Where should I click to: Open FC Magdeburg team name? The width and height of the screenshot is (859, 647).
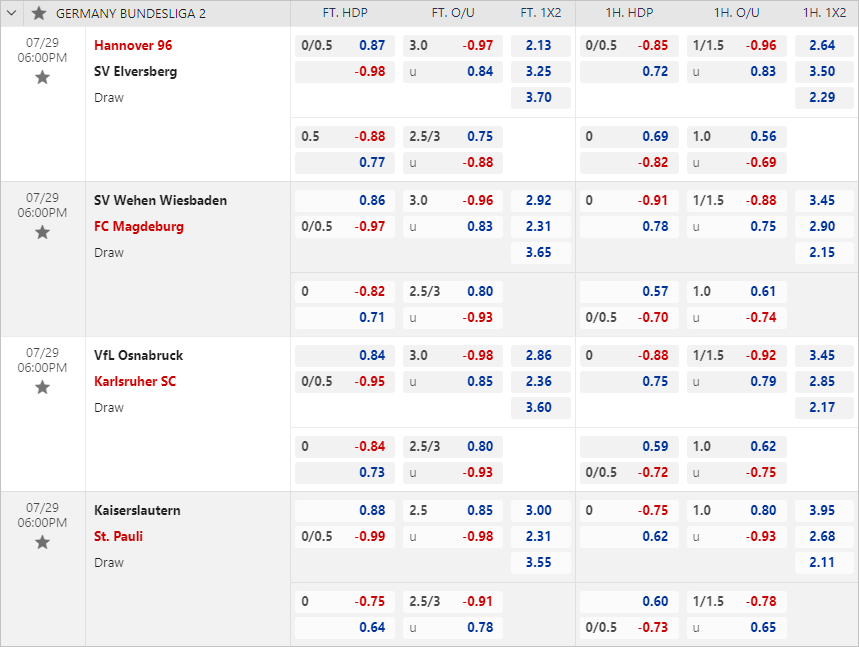click(139, 227)
